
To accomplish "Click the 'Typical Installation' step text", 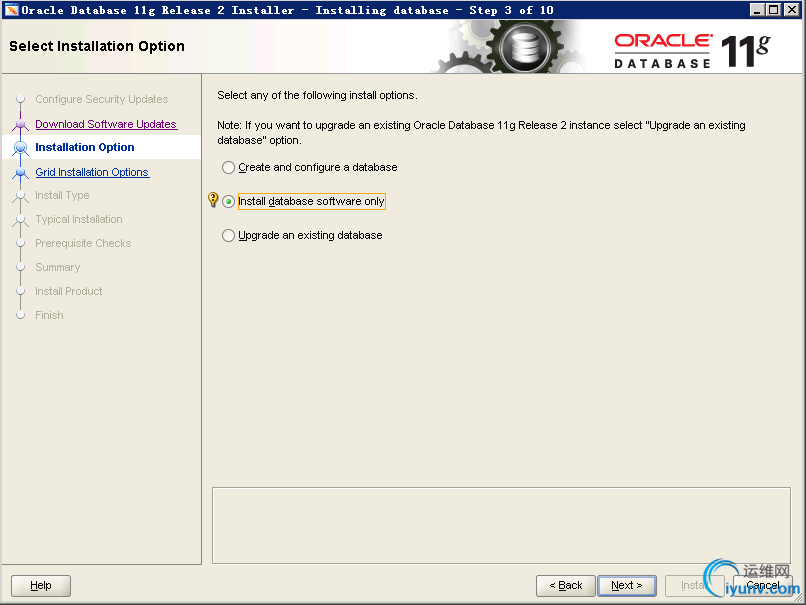I will point(79,219).
